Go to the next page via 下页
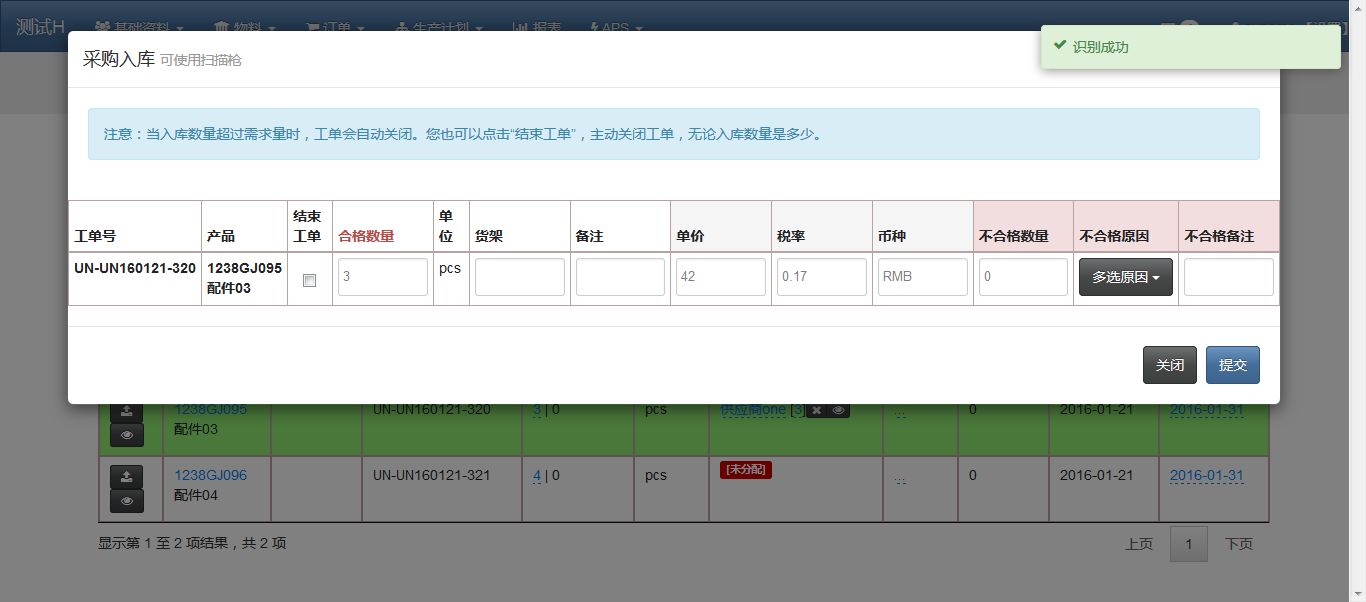 point(1238,544)
